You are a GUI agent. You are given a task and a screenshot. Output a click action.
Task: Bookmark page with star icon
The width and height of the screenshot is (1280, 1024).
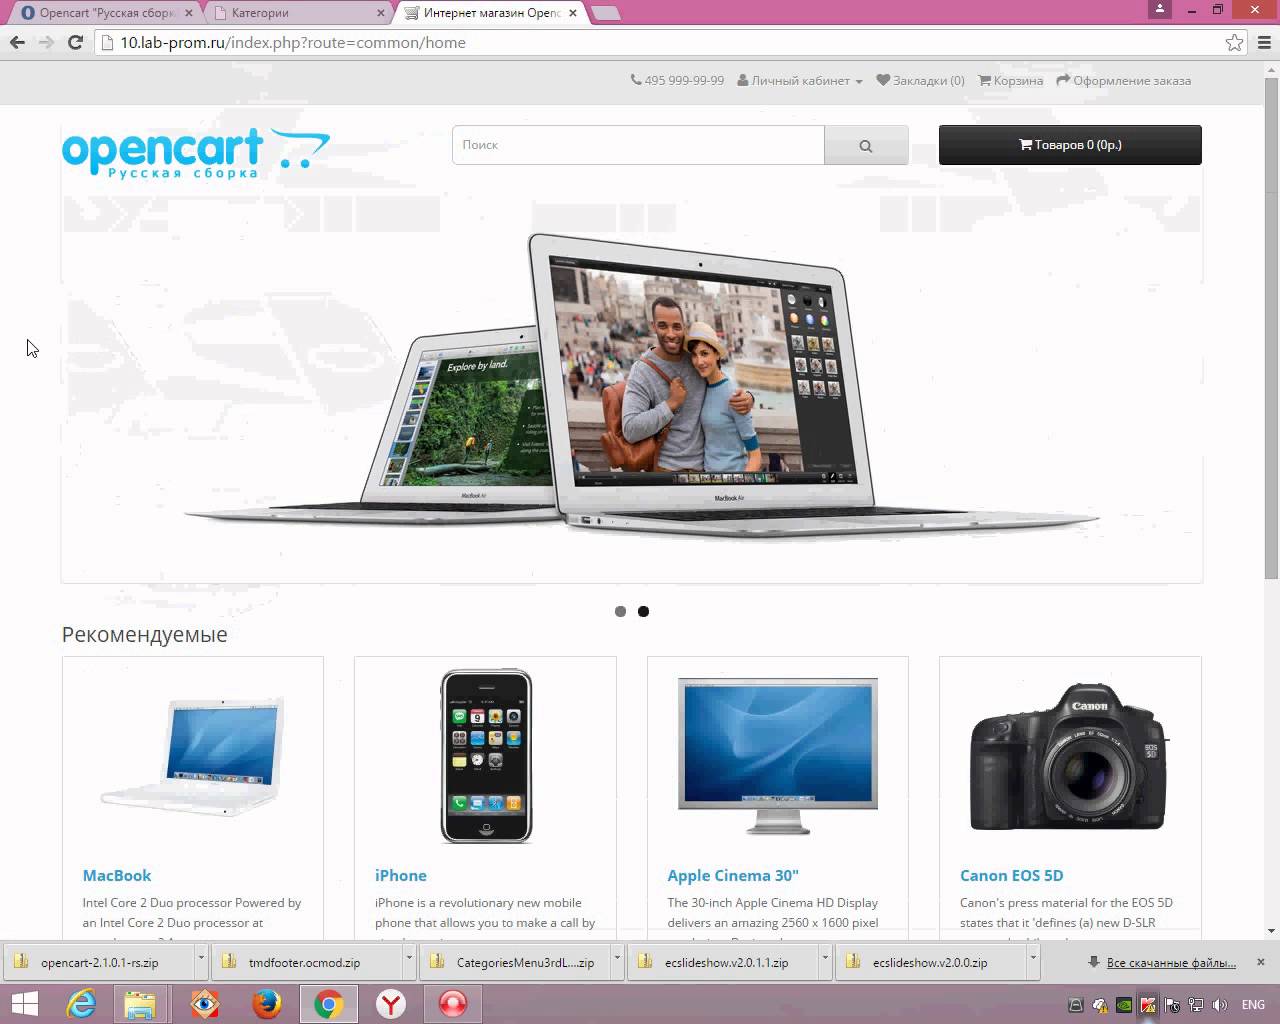coord(1234,42)
